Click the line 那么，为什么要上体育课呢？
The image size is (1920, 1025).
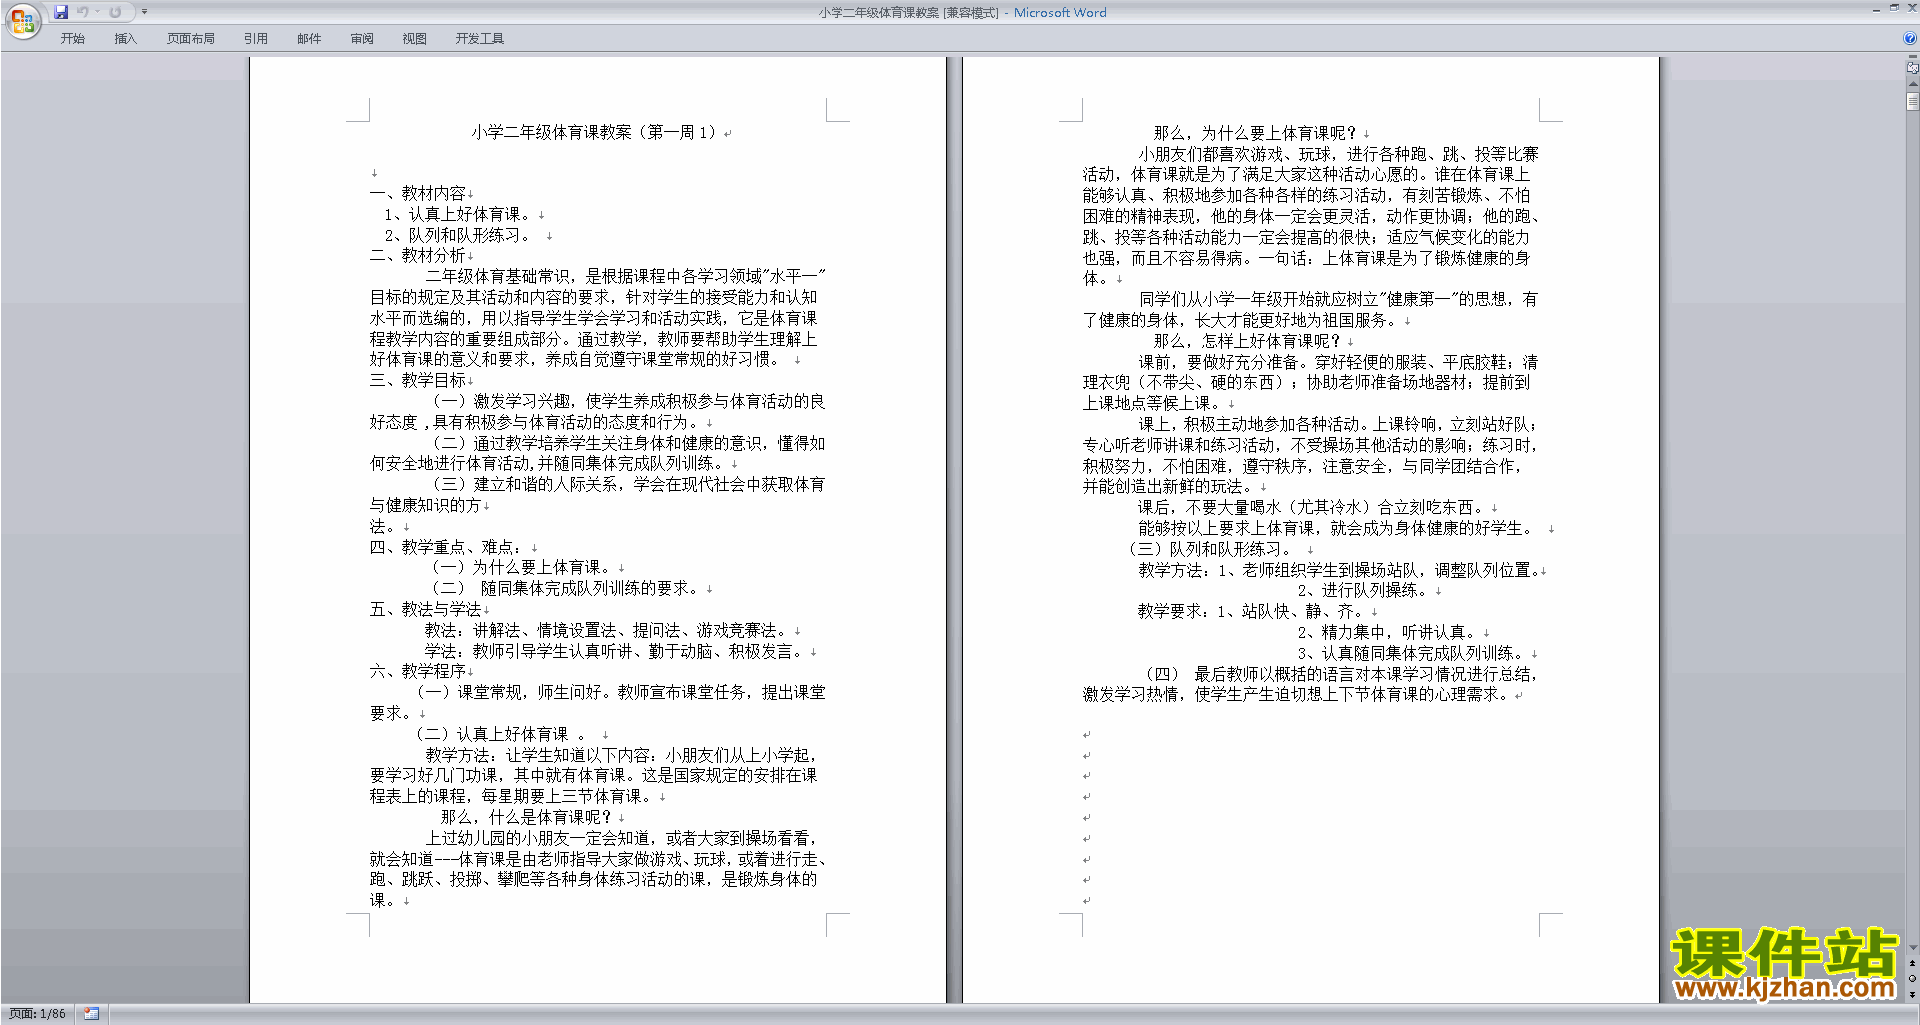coord(1255,133)
